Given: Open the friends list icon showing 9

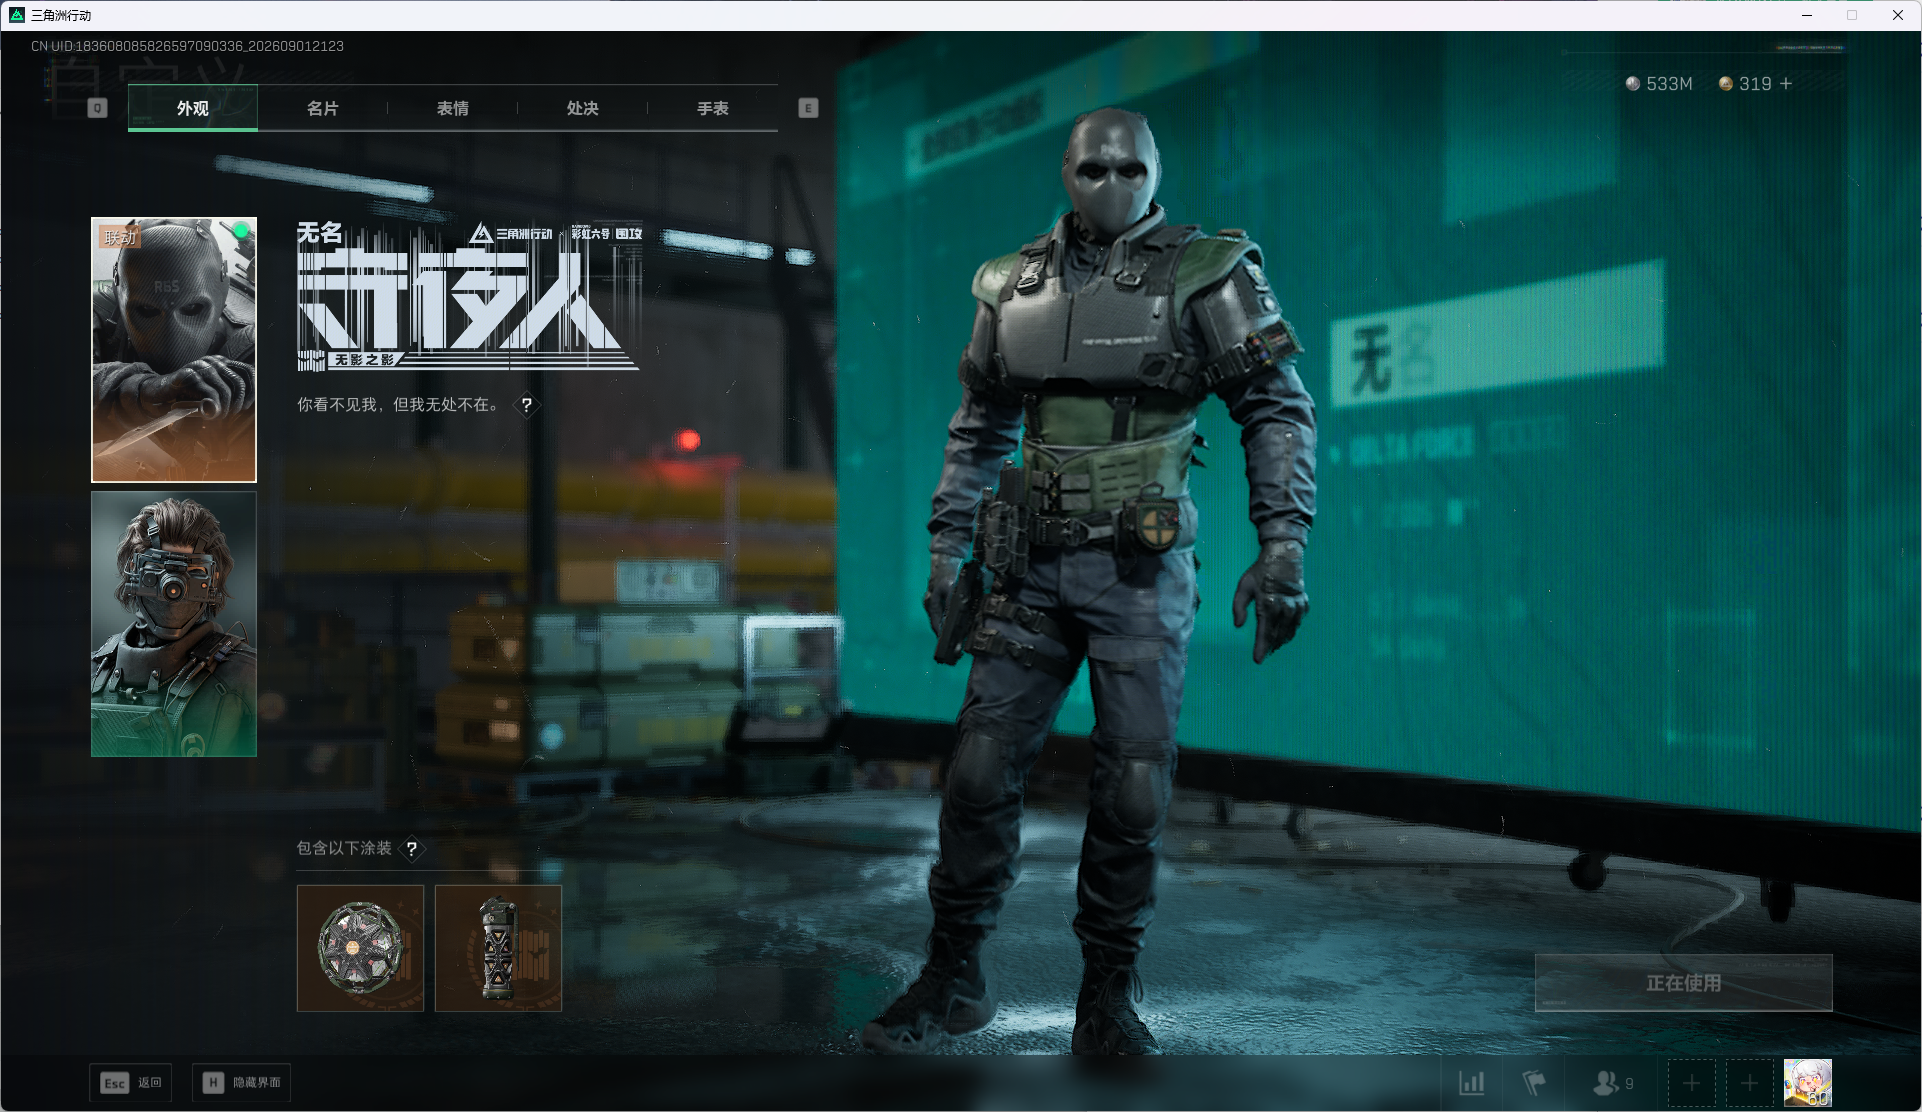Looking at the screenshot, I should (1612, 1083).
